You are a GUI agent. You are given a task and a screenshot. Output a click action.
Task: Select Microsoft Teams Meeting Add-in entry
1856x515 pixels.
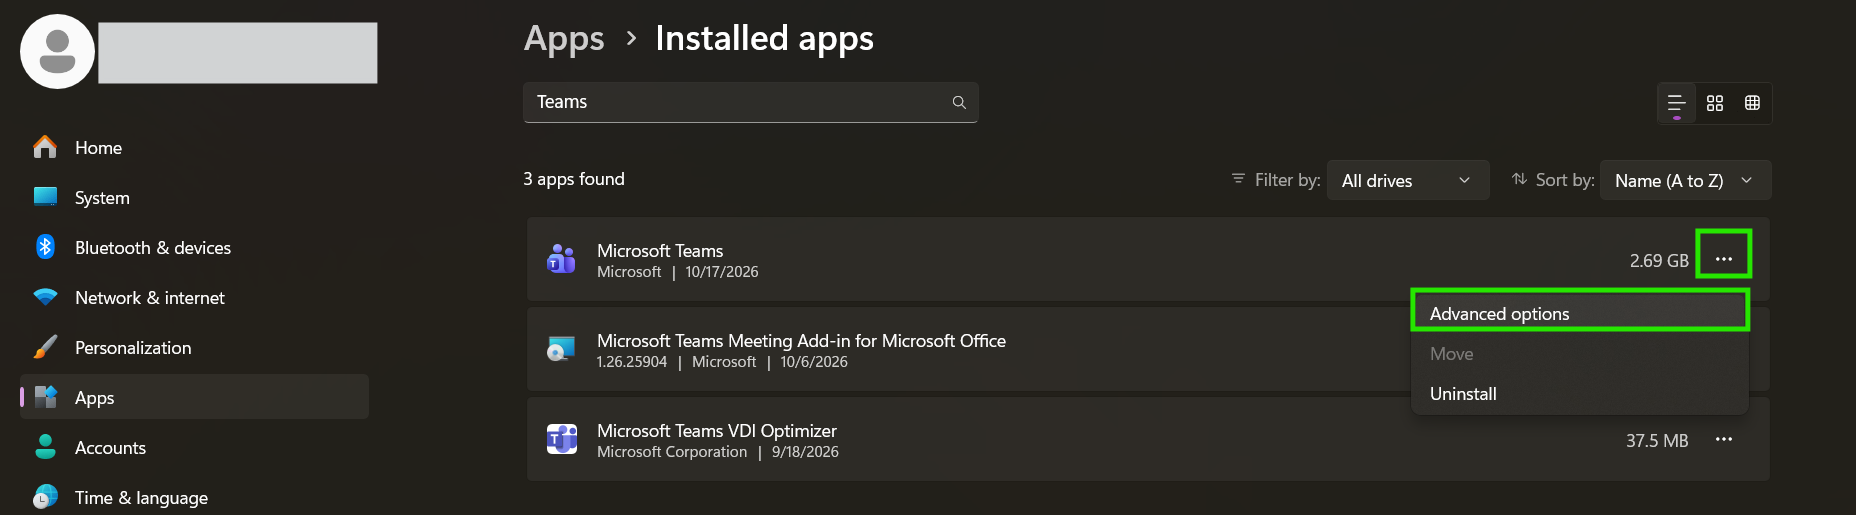(x=967, y=349)
